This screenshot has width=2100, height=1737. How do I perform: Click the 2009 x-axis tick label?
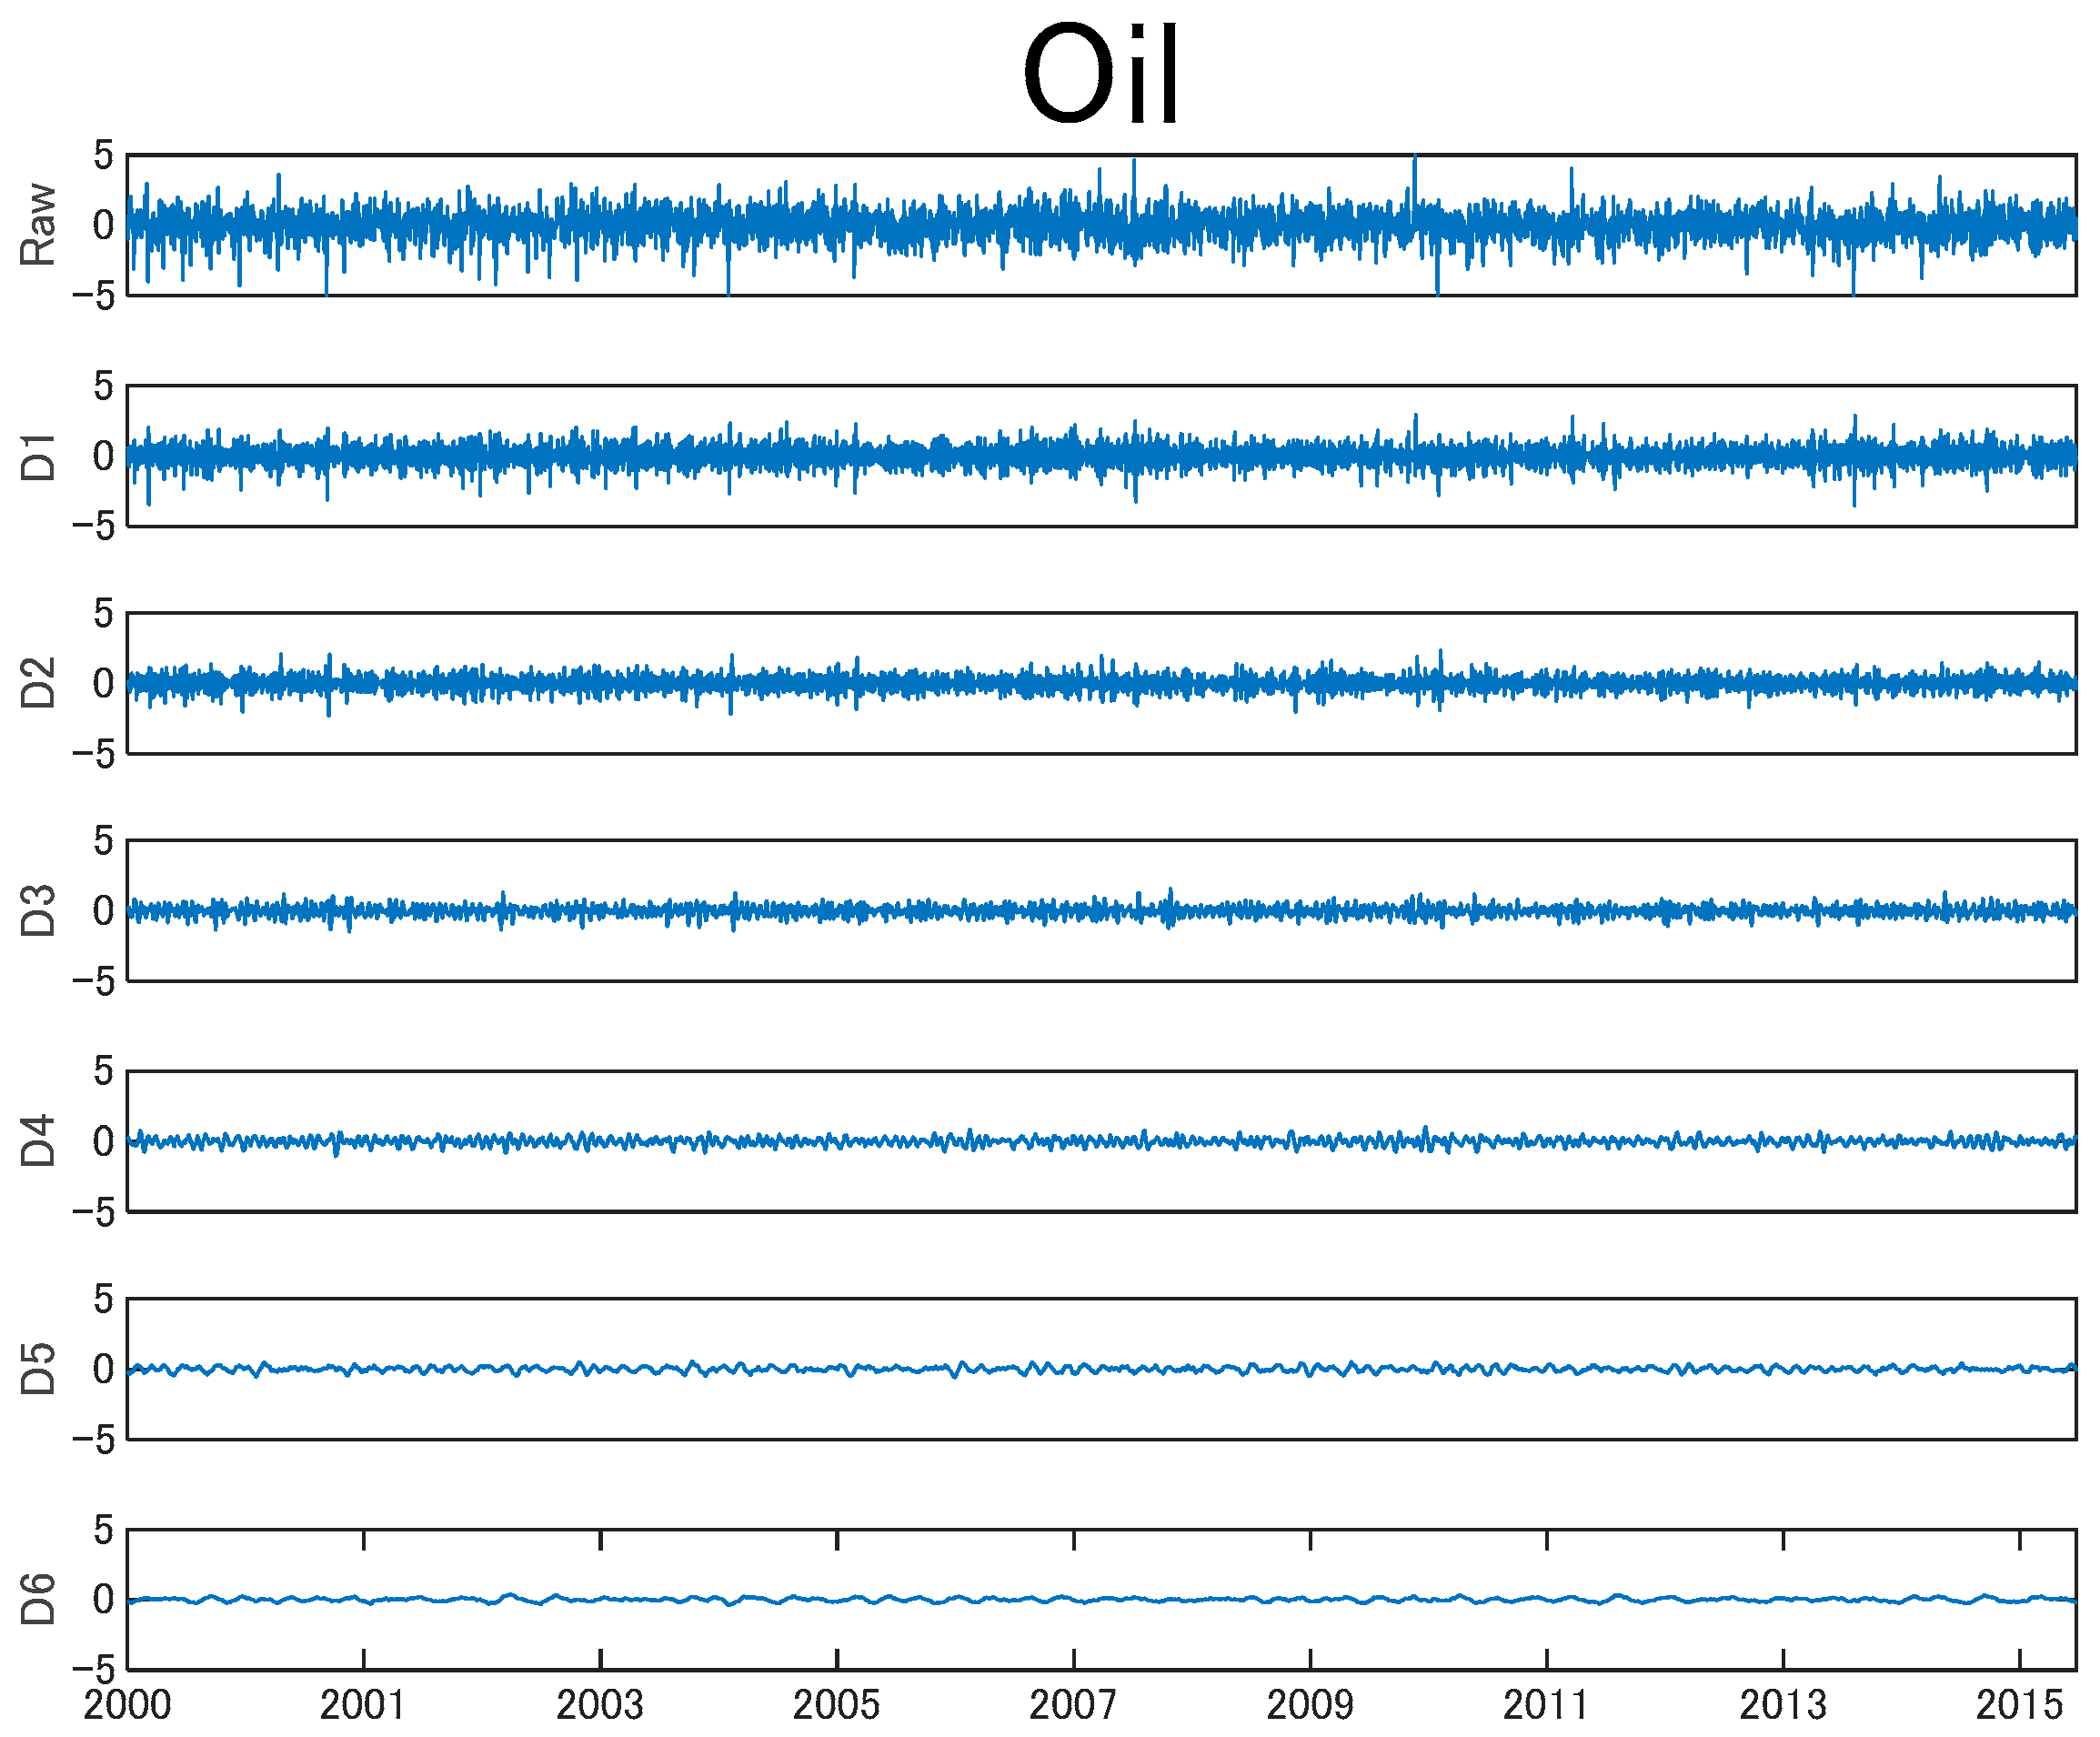pos(1310,1706)
